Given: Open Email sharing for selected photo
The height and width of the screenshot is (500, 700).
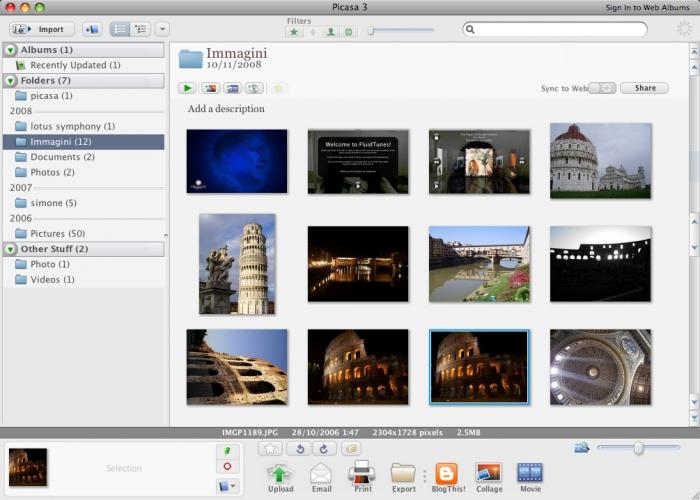Looking at the screenshot, I should click(320, 473).
